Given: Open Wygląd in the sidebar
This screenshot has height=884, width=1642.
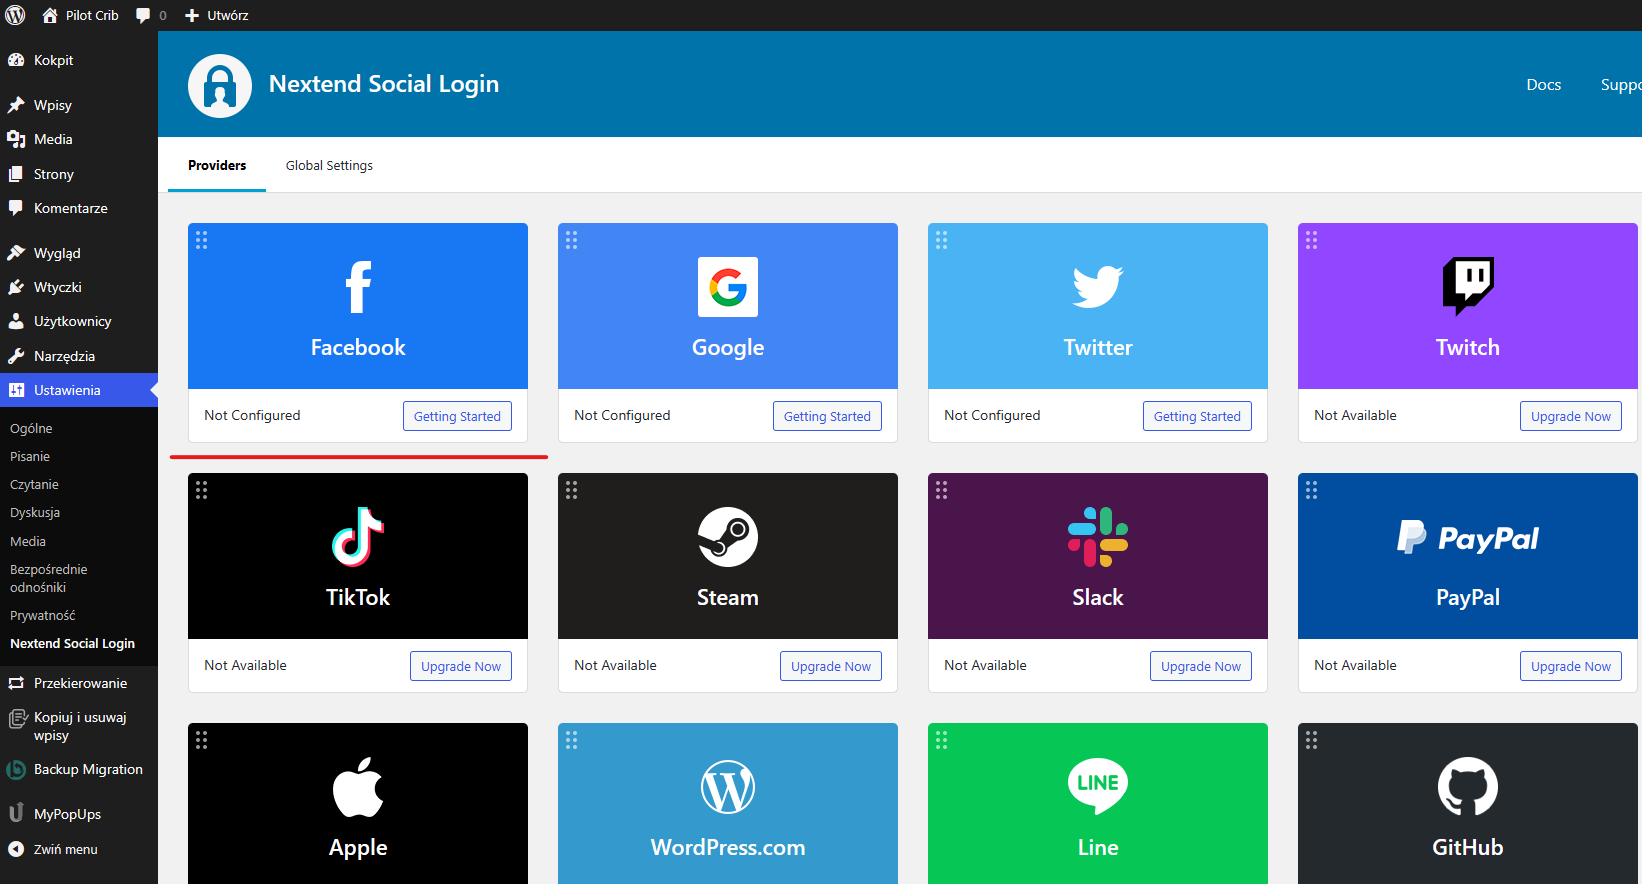Looking at the screenshot, I should pyautogui.click(x=79, y=253).
